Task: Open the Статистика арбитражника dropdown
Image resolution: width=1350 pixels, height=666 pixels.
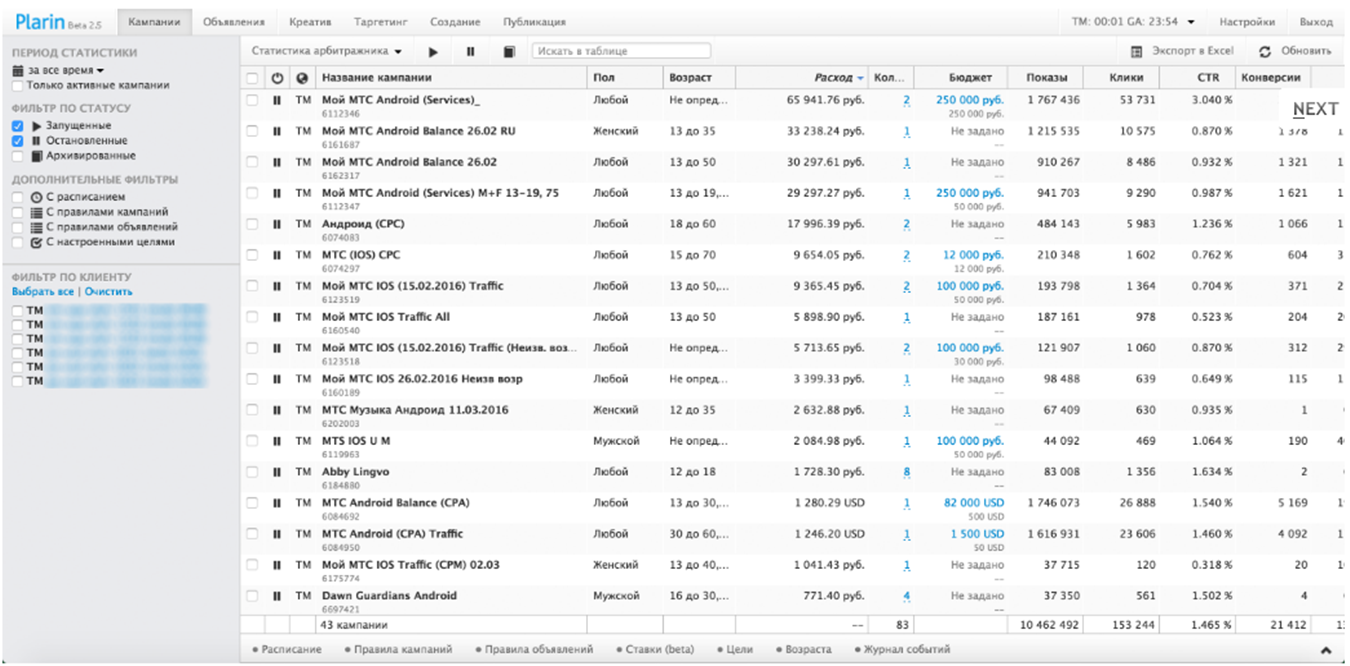Action: click(326, 51)
